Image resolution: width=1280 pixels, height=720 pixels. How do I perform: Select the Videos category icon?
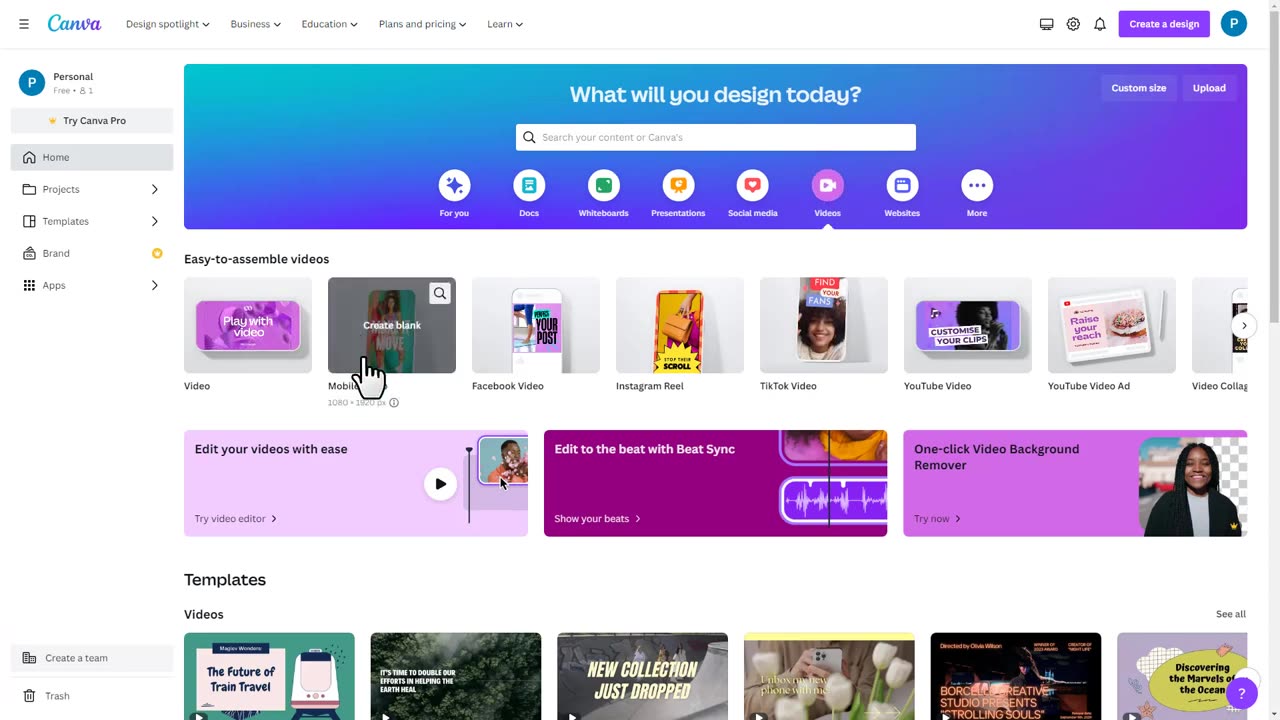828,185
